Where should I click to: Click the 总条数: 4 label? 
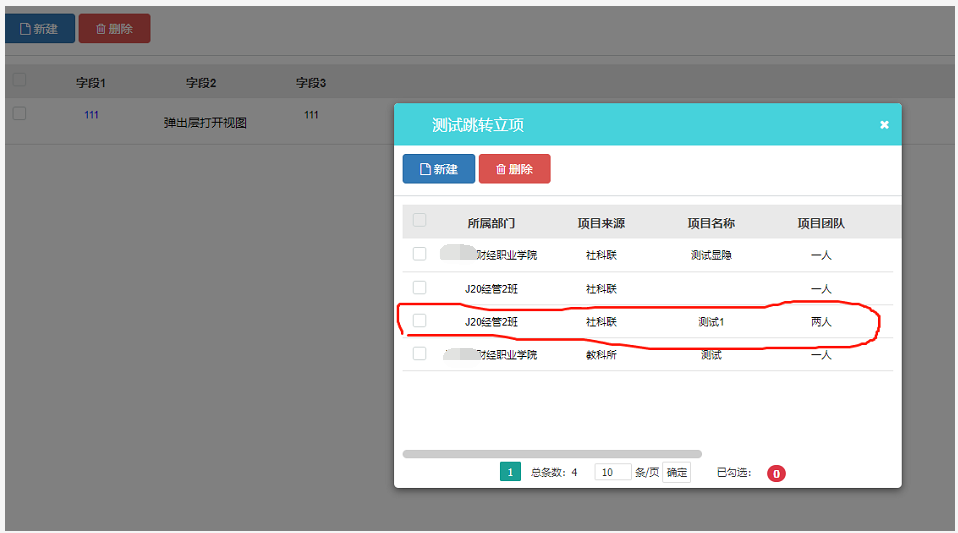click(x=554, y=472)
